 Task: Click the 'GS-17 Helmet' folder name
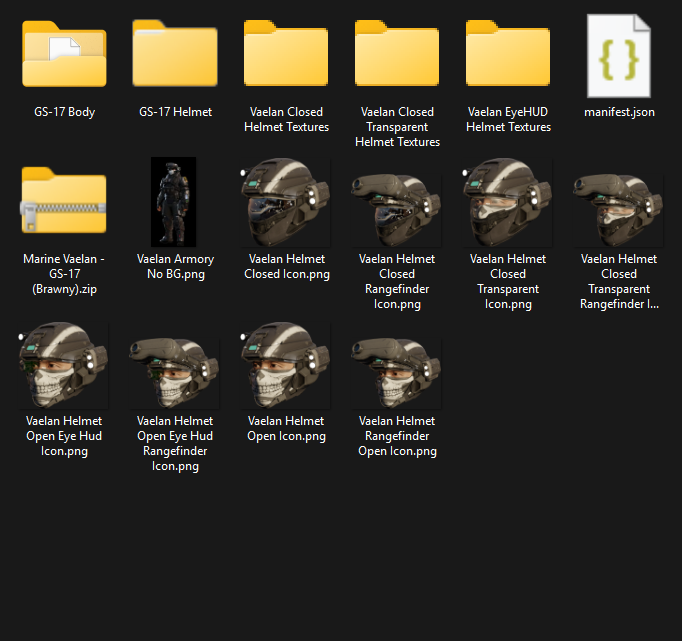tap(175, 112)
